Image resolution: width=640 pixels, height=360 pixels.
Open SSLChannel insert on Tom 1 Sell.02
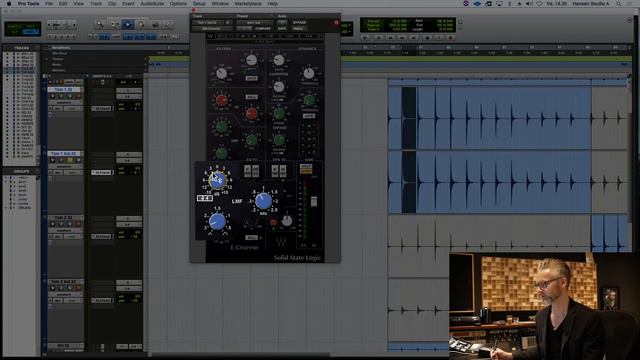click(102, 173)
